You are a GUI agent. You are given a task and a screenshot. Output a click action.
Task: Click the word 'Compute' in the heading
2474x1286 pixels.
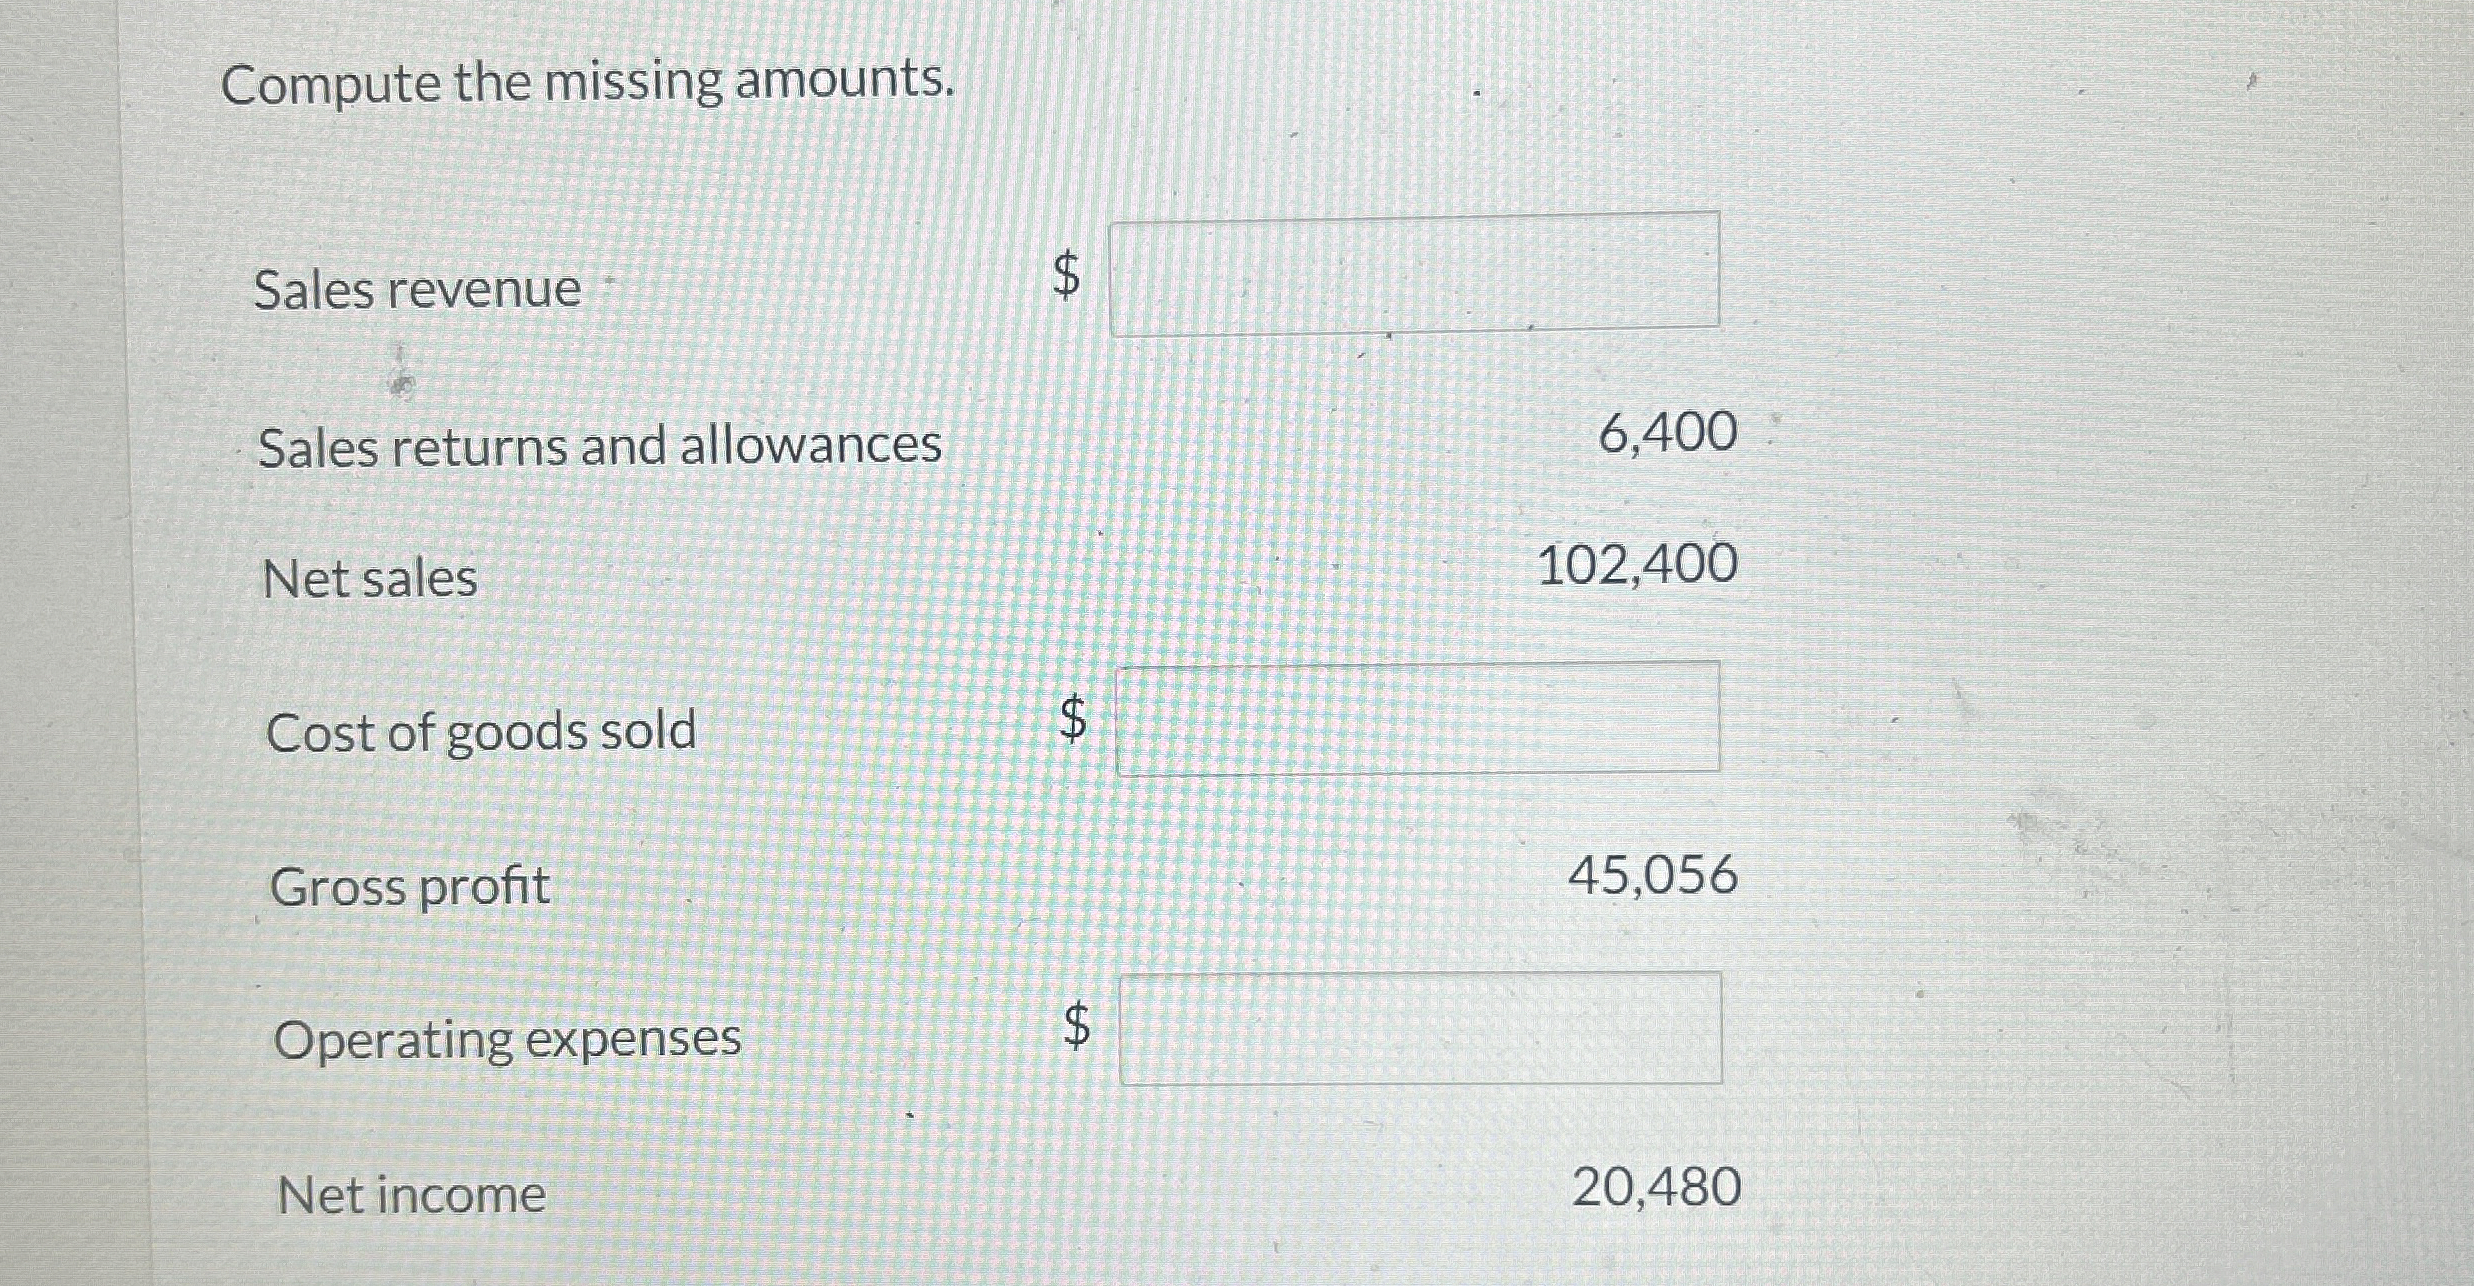pos(329,84)
